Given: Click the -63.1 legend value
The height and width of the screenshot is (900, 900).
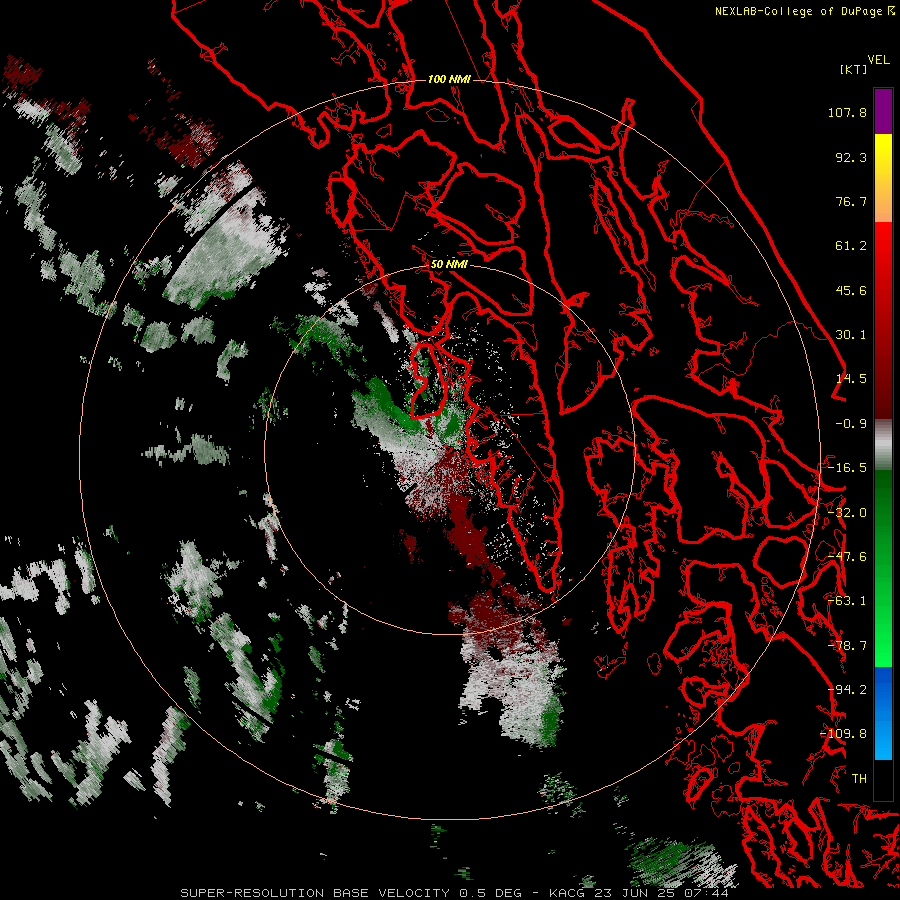Looking at the screenshot, I should pos(847,601).
